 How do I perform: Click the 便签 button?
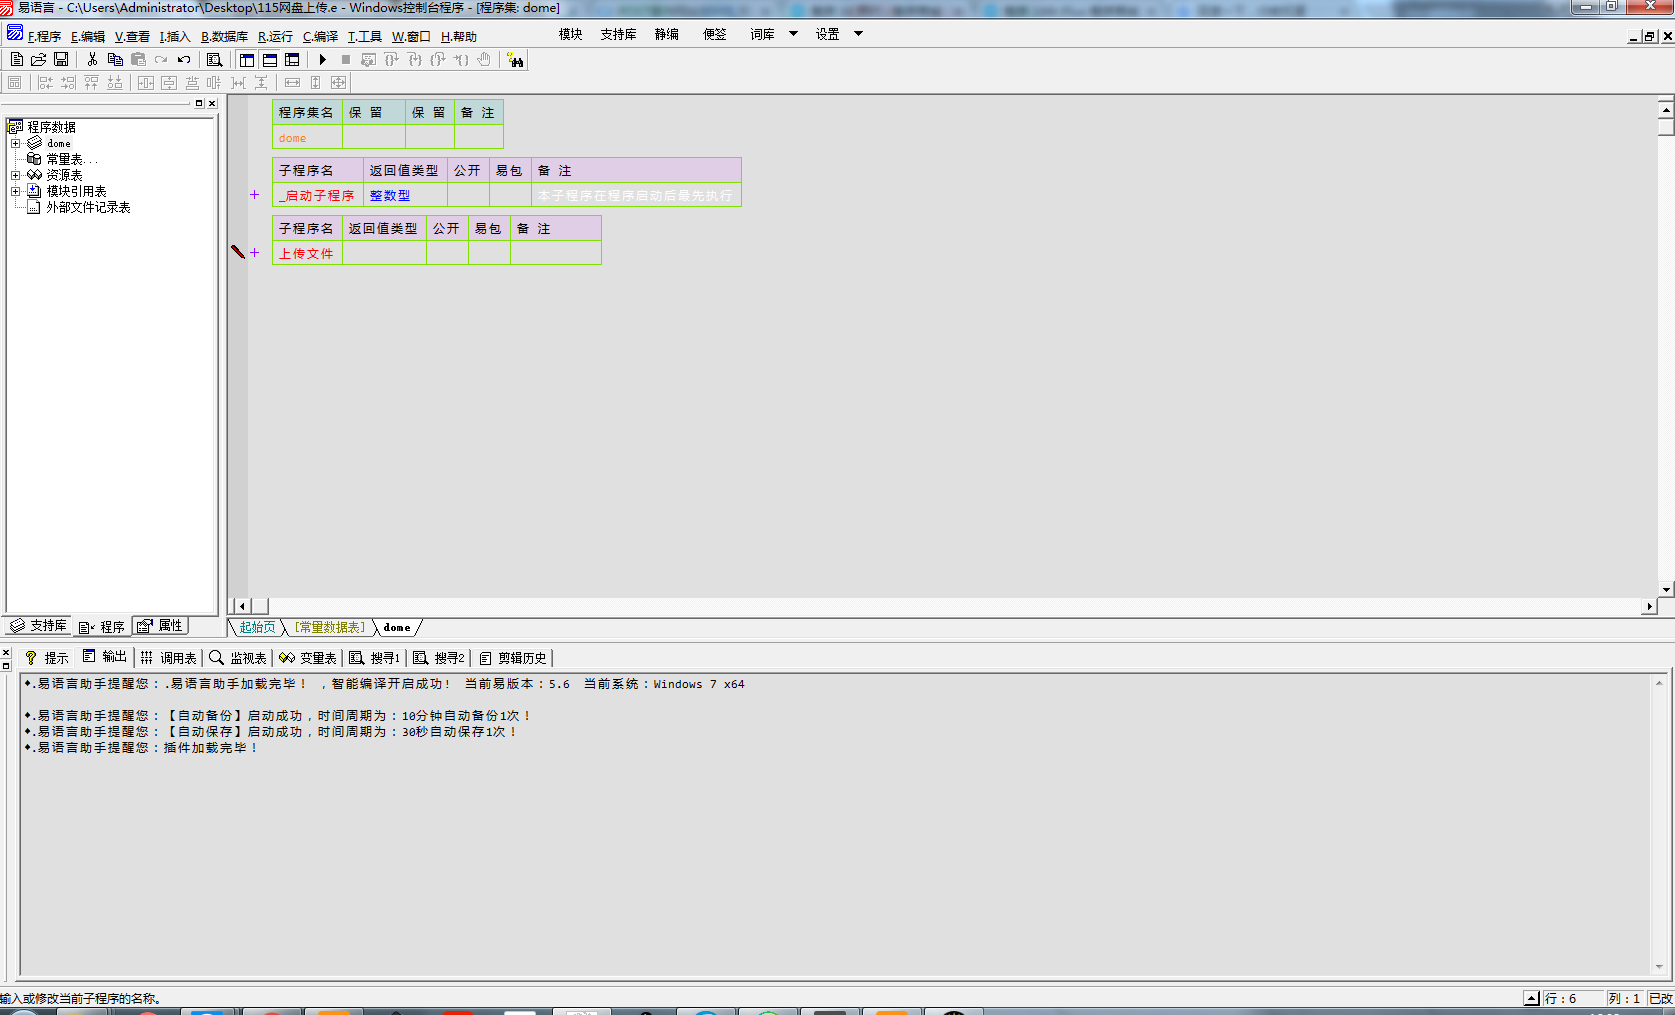(714, 34)
